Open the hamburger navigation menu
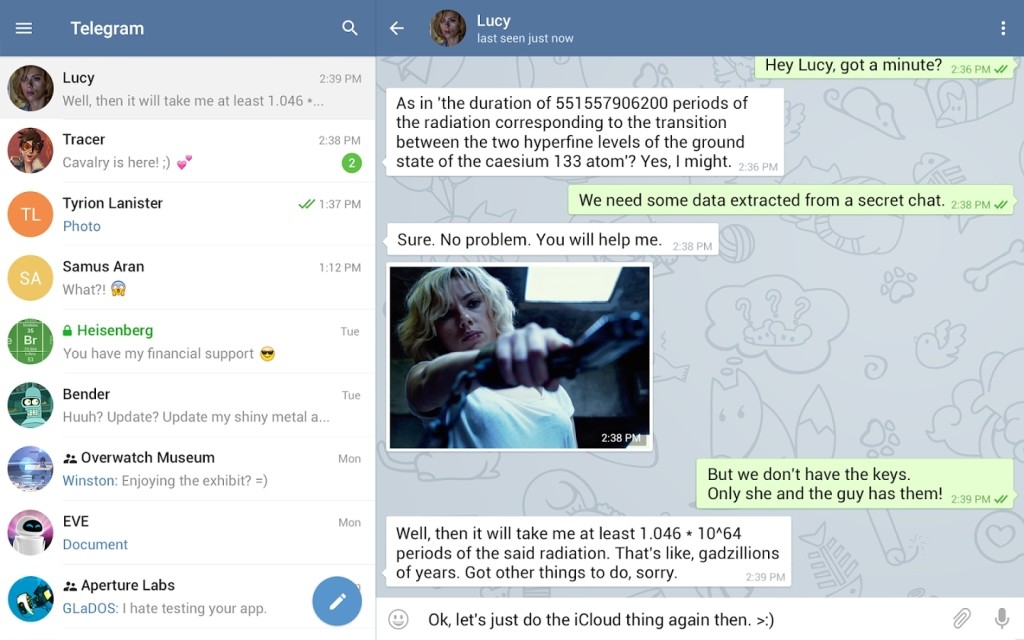The height and width of the screenshot is (640, 1024). click(24, 28)
